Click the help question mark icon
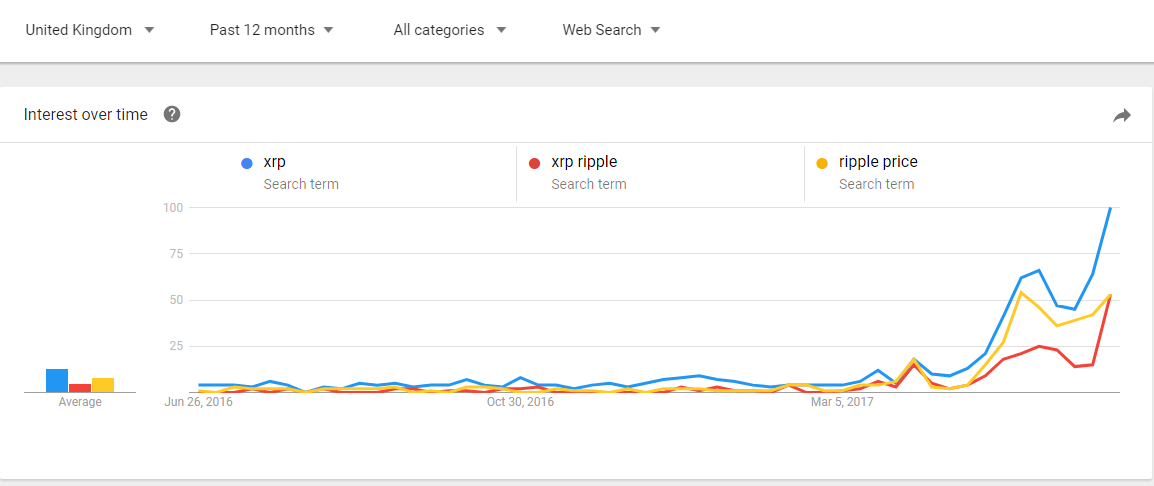 (172, 114)
